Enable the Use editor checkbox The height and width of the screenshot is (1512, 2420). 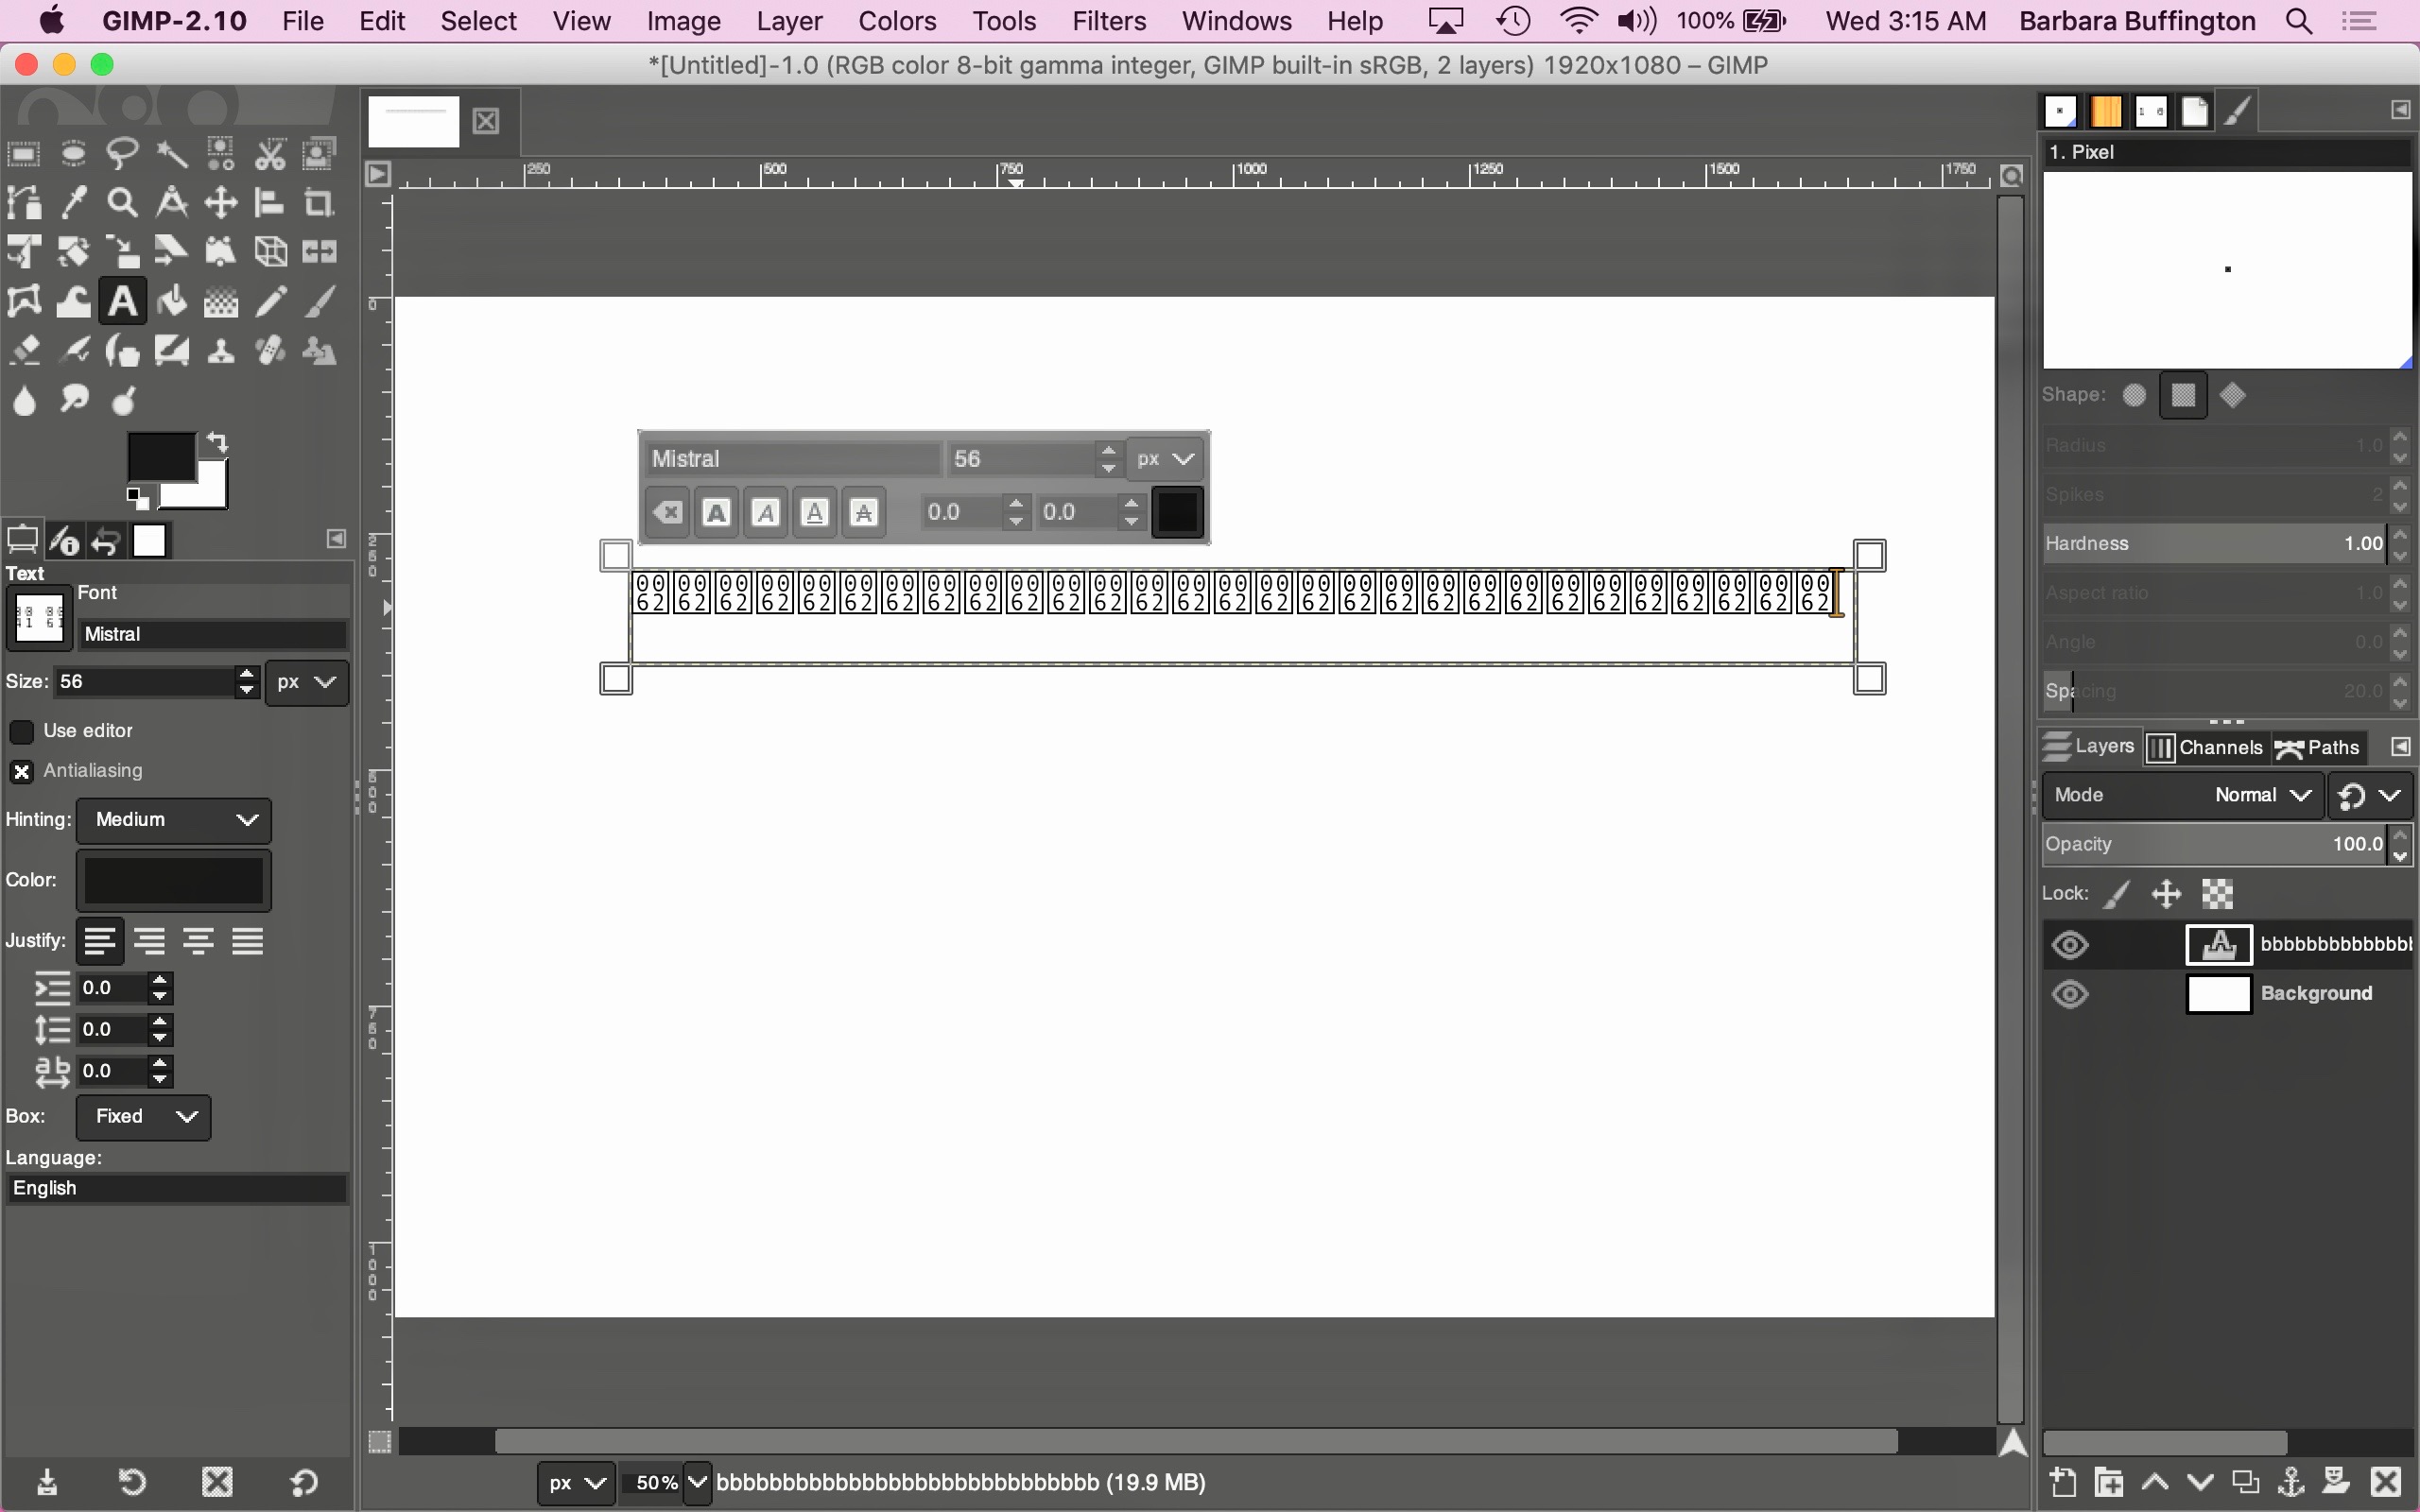click(22, 731)
